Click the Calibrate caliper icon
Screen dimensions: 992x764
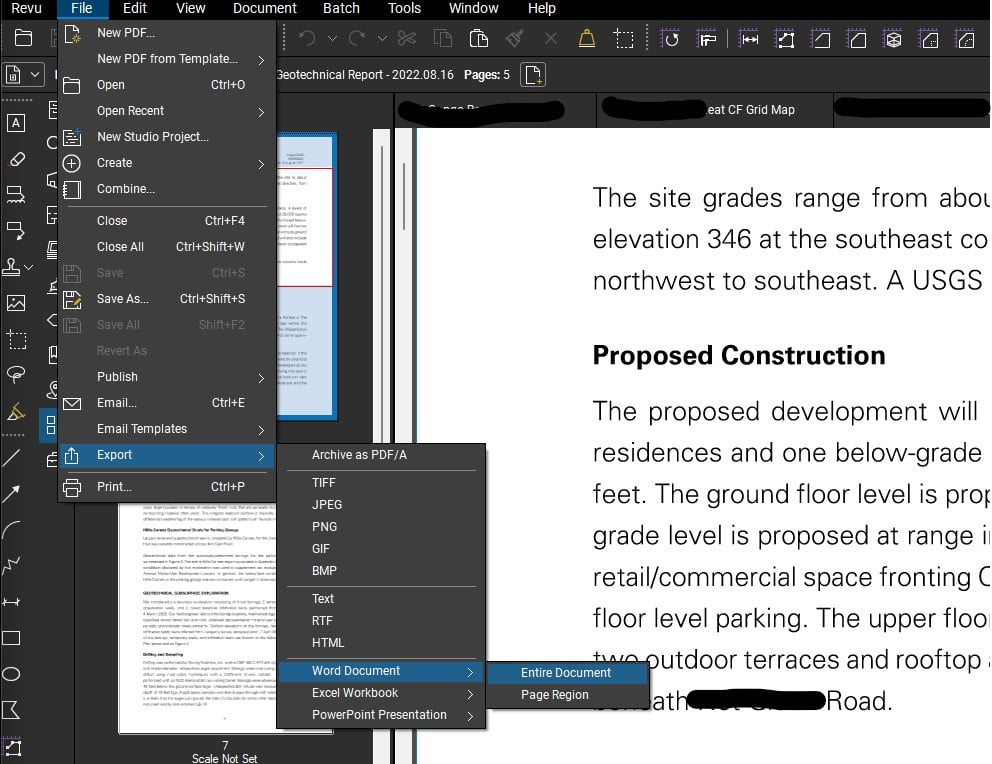(710, 40)
